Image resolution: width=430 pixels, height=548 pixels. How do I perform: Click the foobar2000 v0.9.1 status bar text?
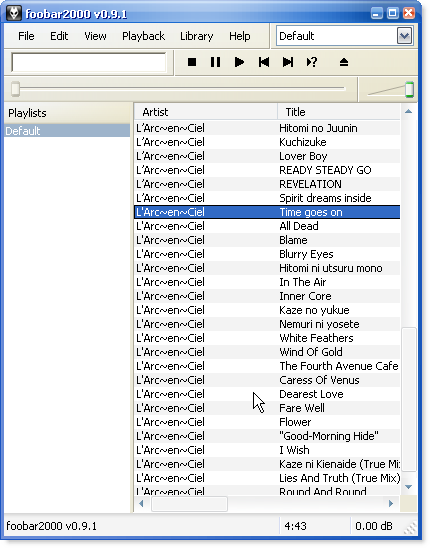tap(51, 526)
